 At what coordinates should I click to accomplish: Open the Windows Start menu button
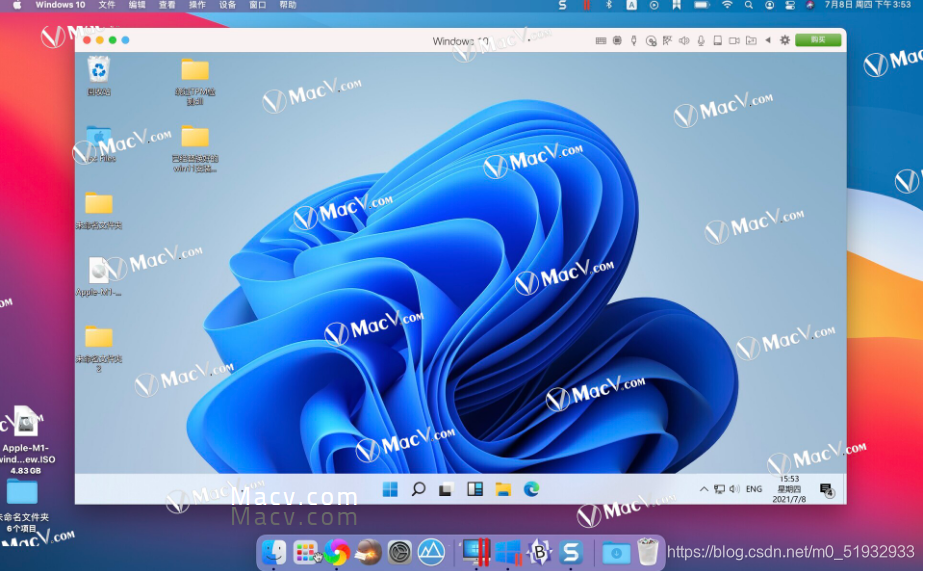tap(390, 489)
